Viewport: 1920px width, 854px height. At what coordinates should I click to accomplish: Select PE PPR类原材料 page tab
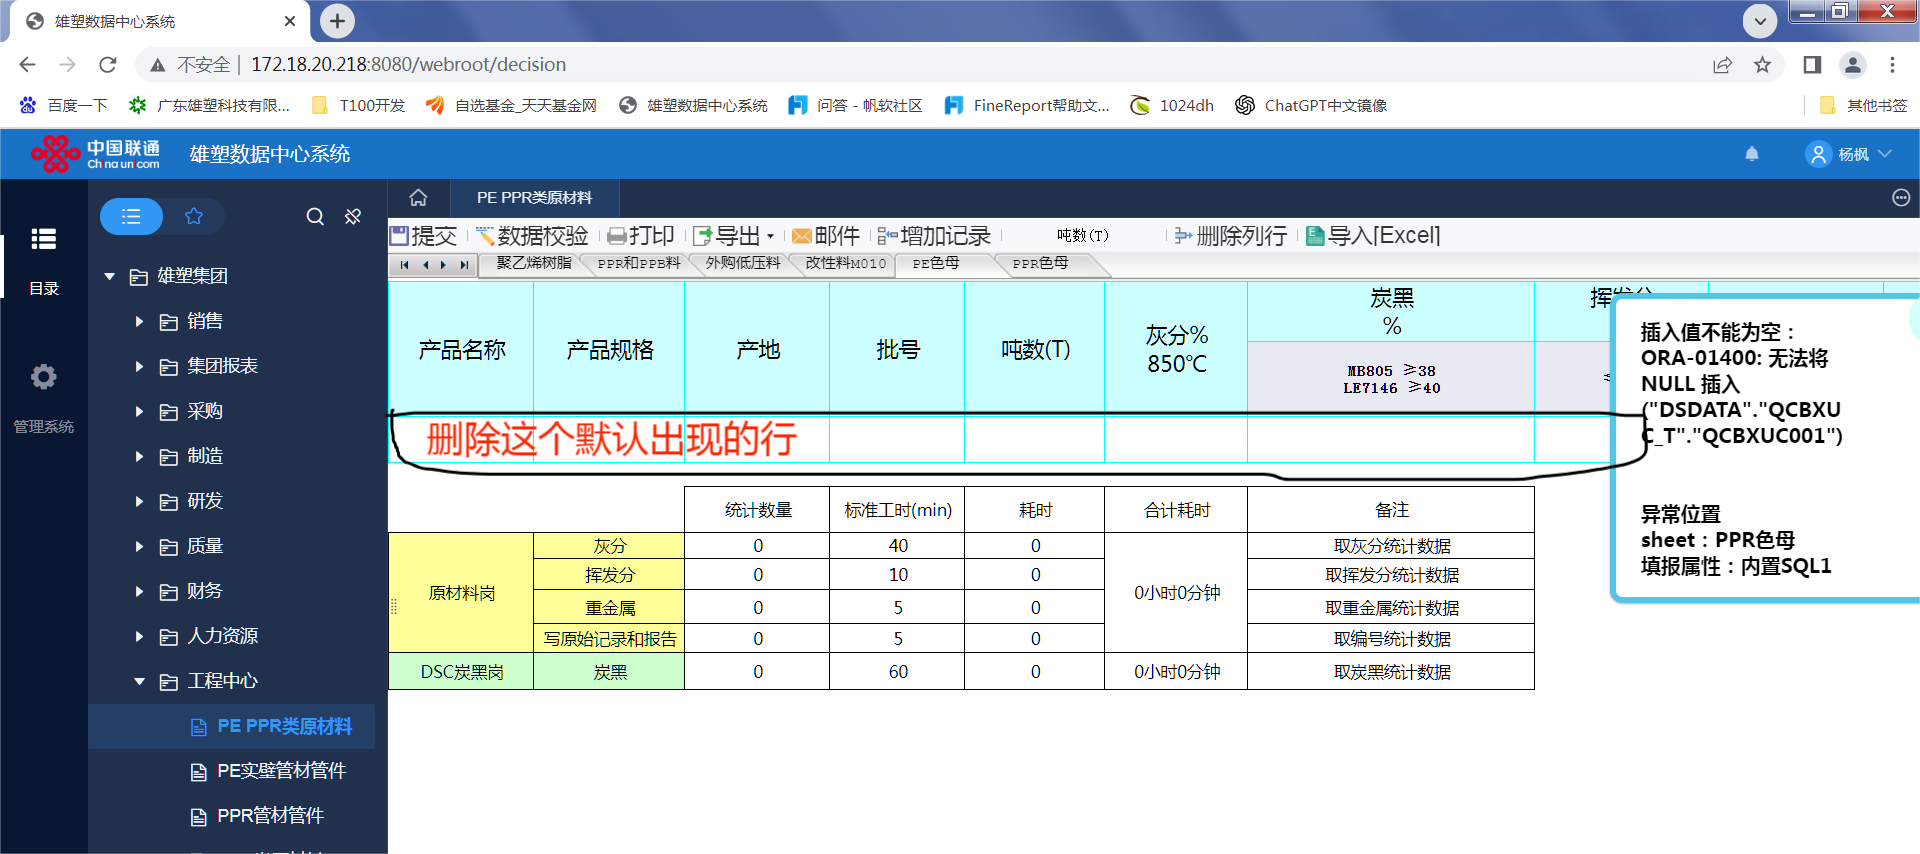tap(534, 197)
